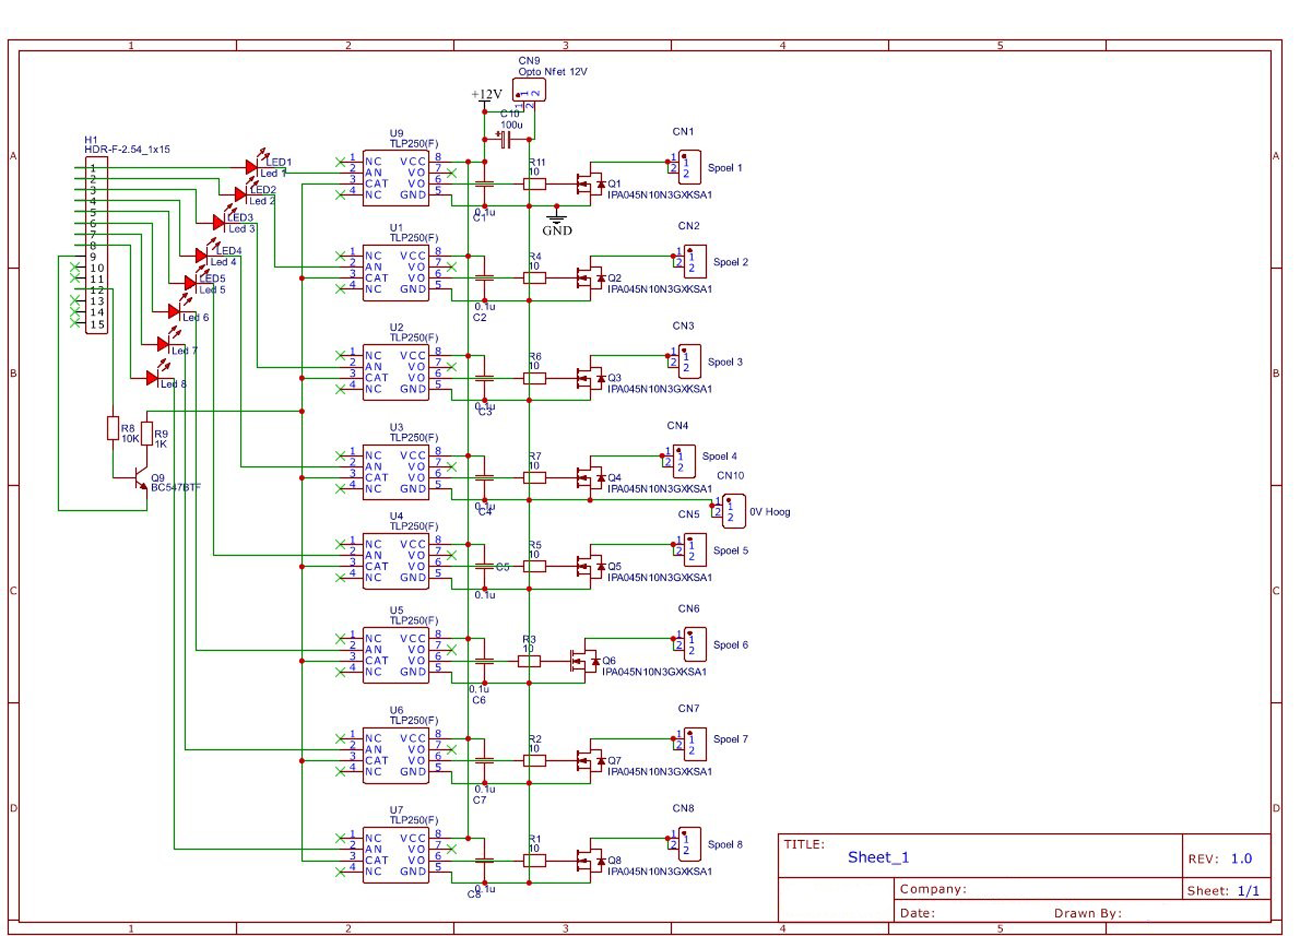Click the '0V Hoog' label
1300x936 pixels.
coord(769,512)
